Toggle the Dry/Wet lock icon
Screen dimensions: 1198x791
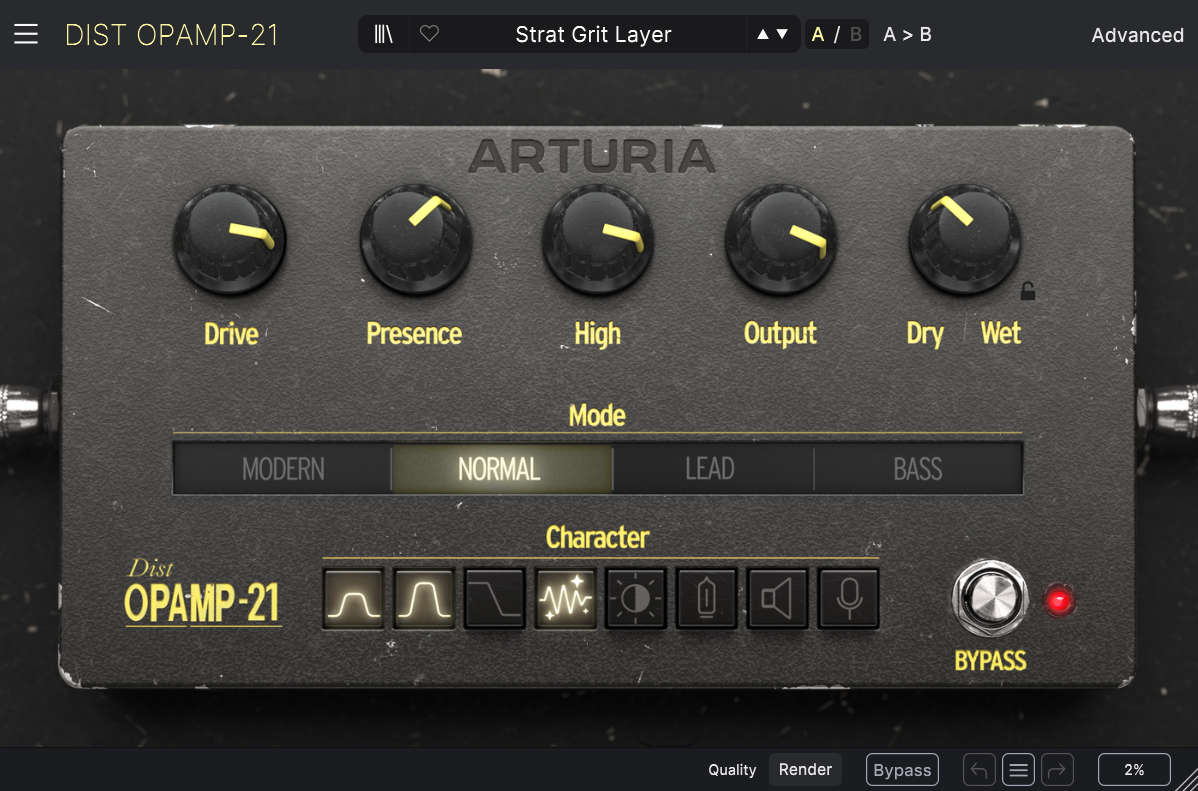tap(1028, 290)
